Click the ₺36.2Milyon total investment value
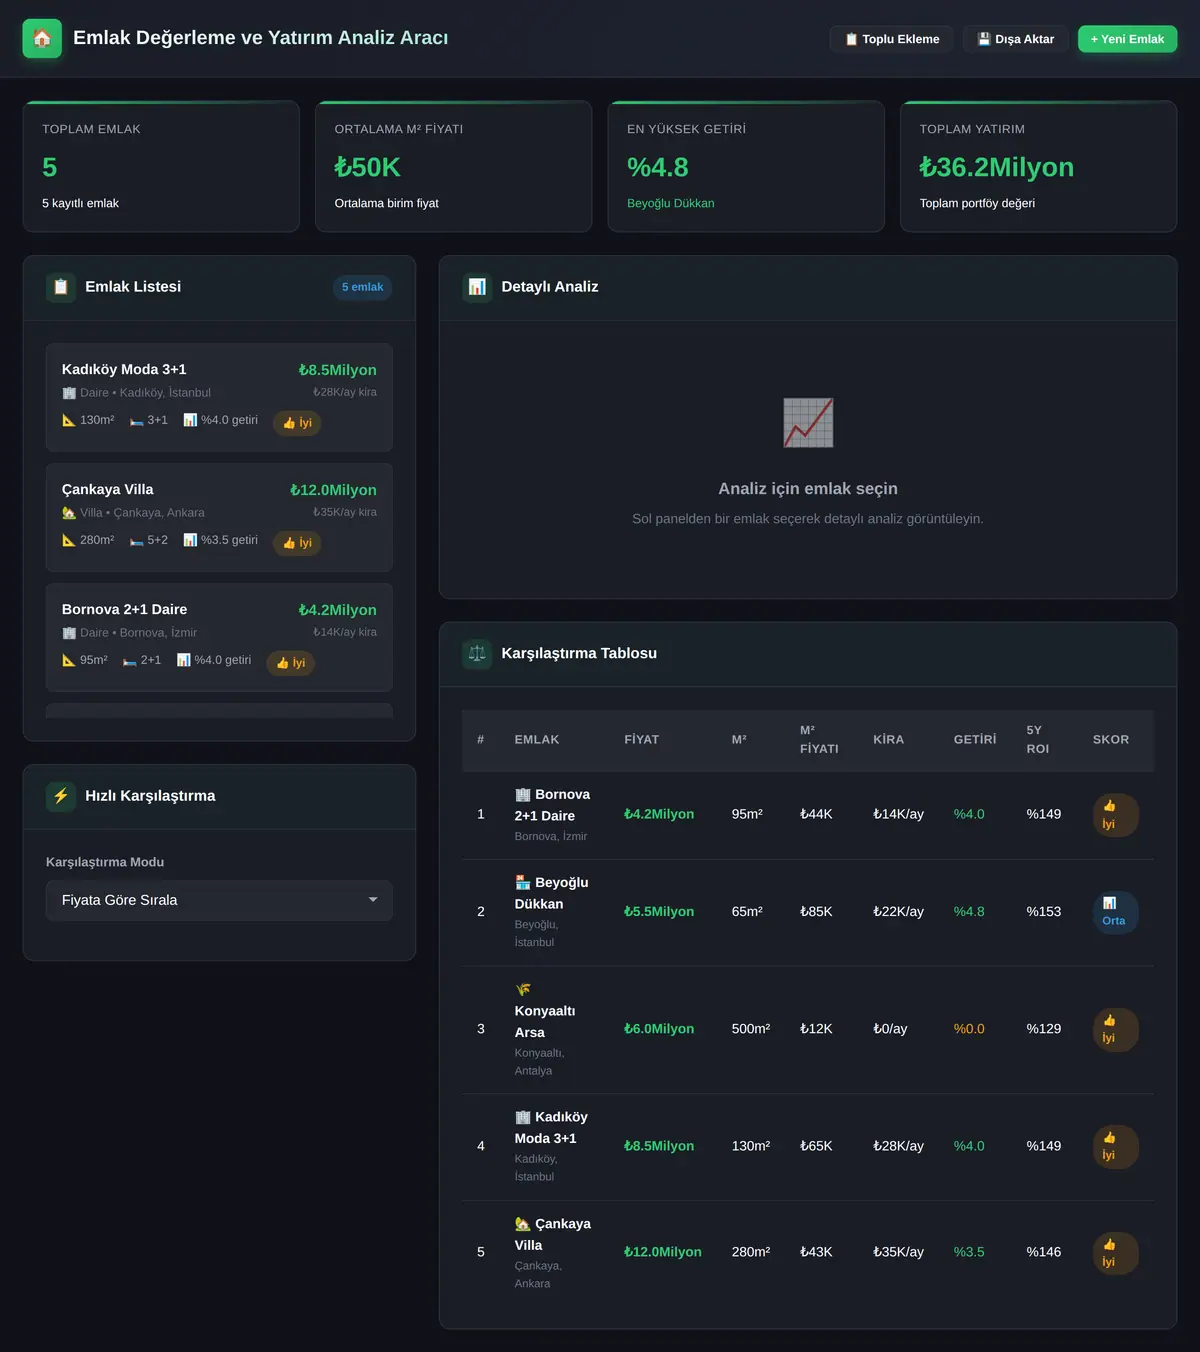 [997, 167]
